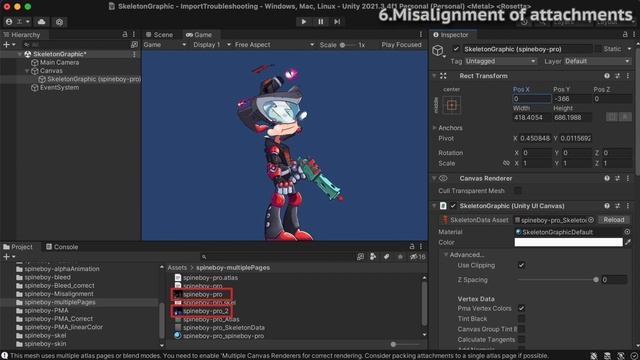The image size is (640, 360).
Task: Switch to the Scene tab
Action: (x=159, y=35)
